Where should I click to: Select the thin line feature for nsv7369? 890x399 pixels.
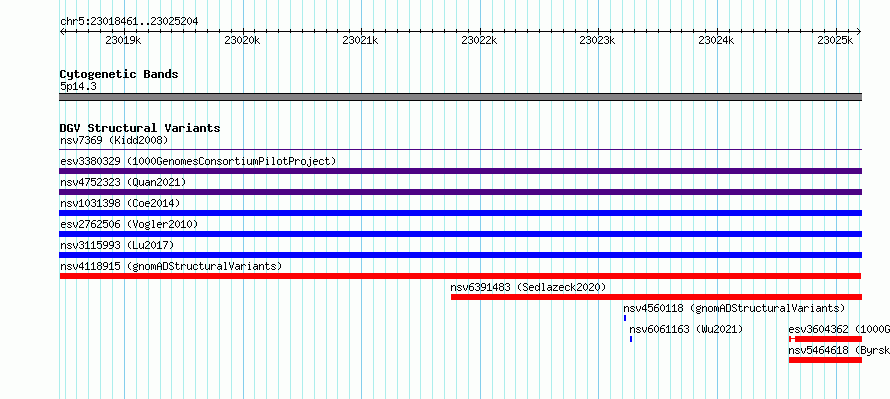(x=461, y=150)
